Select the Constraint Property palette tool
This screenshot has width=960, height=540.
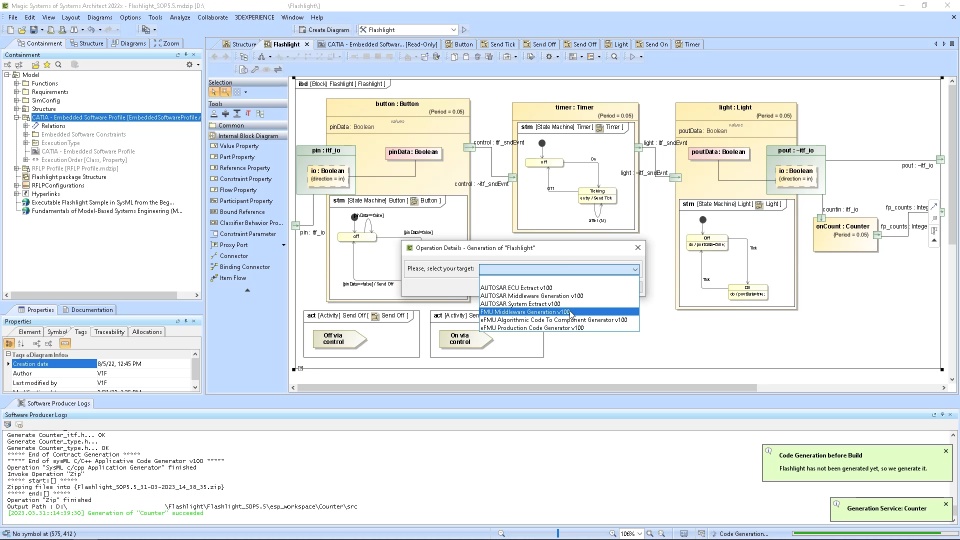(248, 179)
